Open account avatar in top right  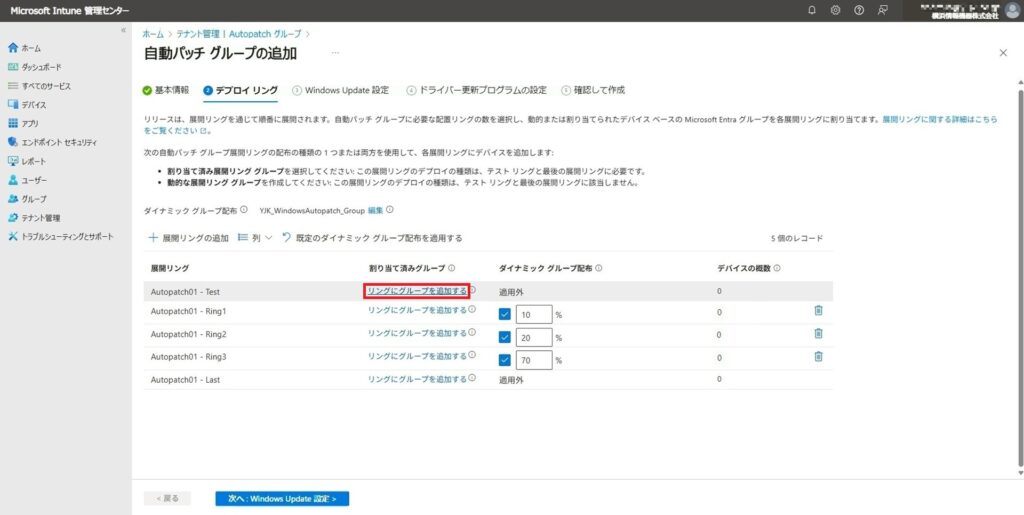coord(1012,10)
